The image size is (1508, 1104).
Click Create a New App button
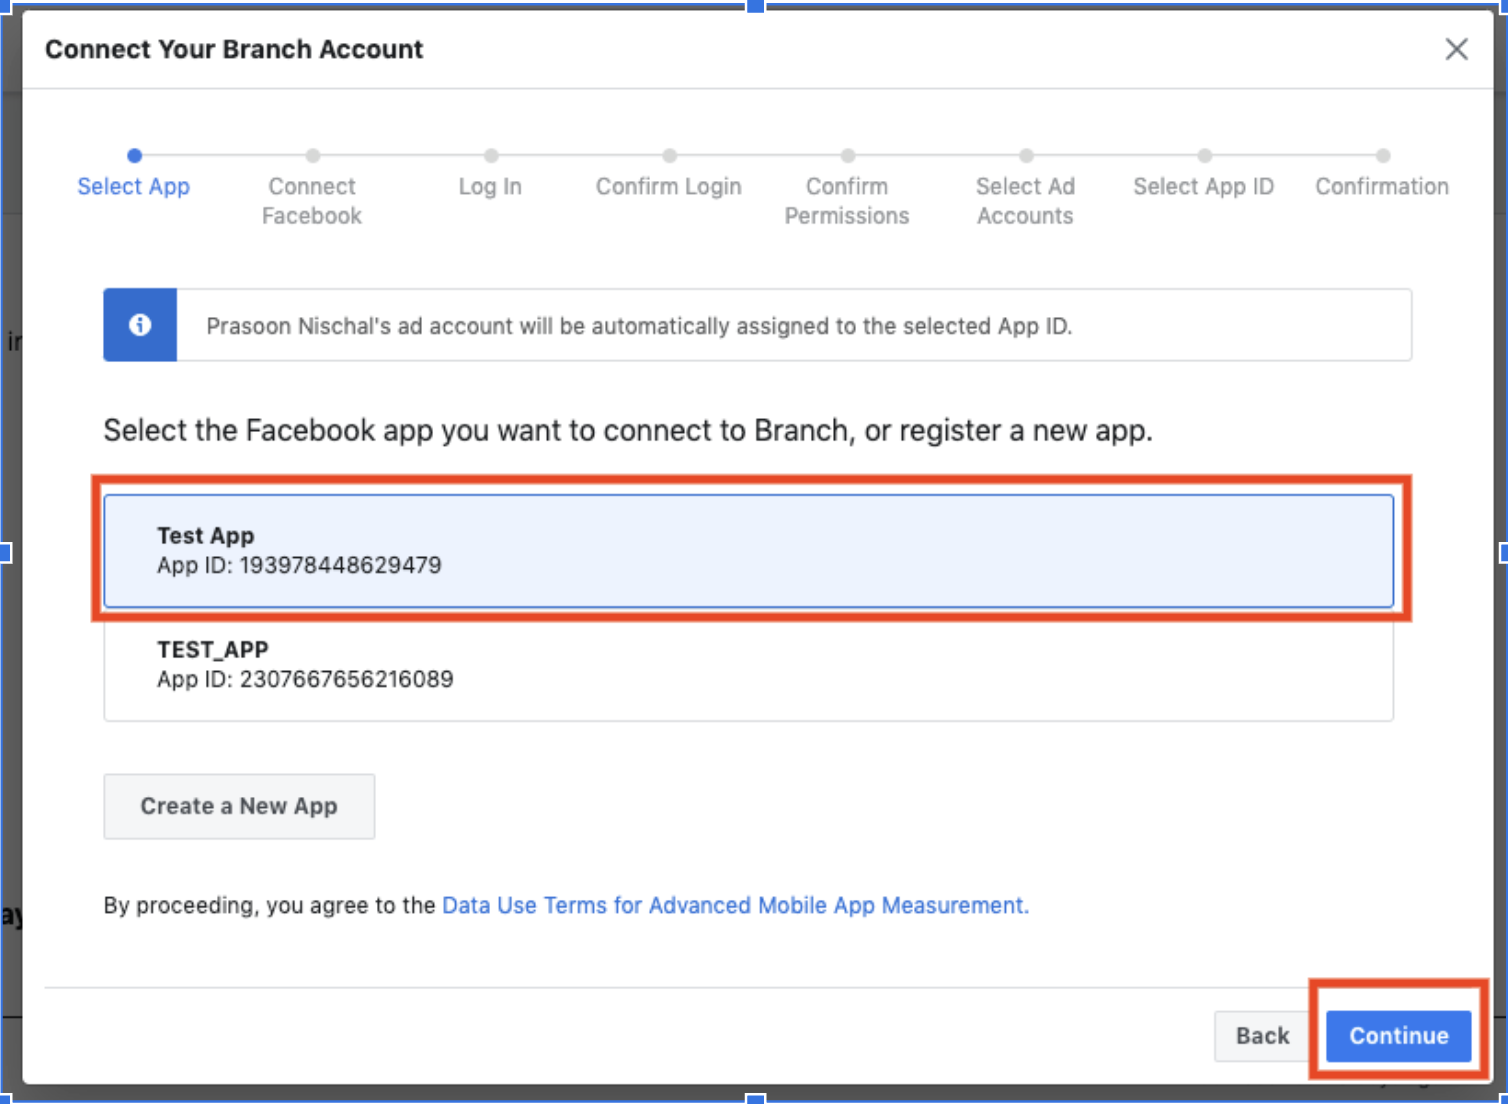point(239,806)
